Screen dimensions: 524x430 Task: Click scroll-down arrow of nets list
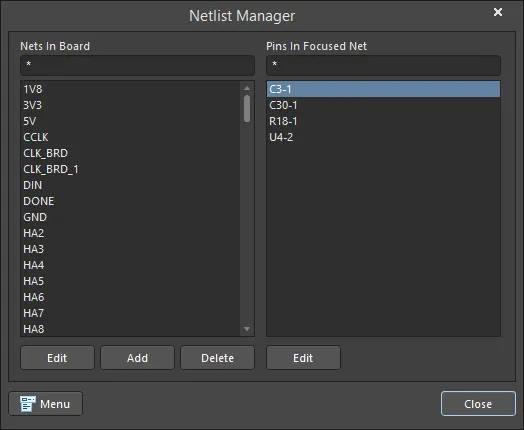(247, 329)
